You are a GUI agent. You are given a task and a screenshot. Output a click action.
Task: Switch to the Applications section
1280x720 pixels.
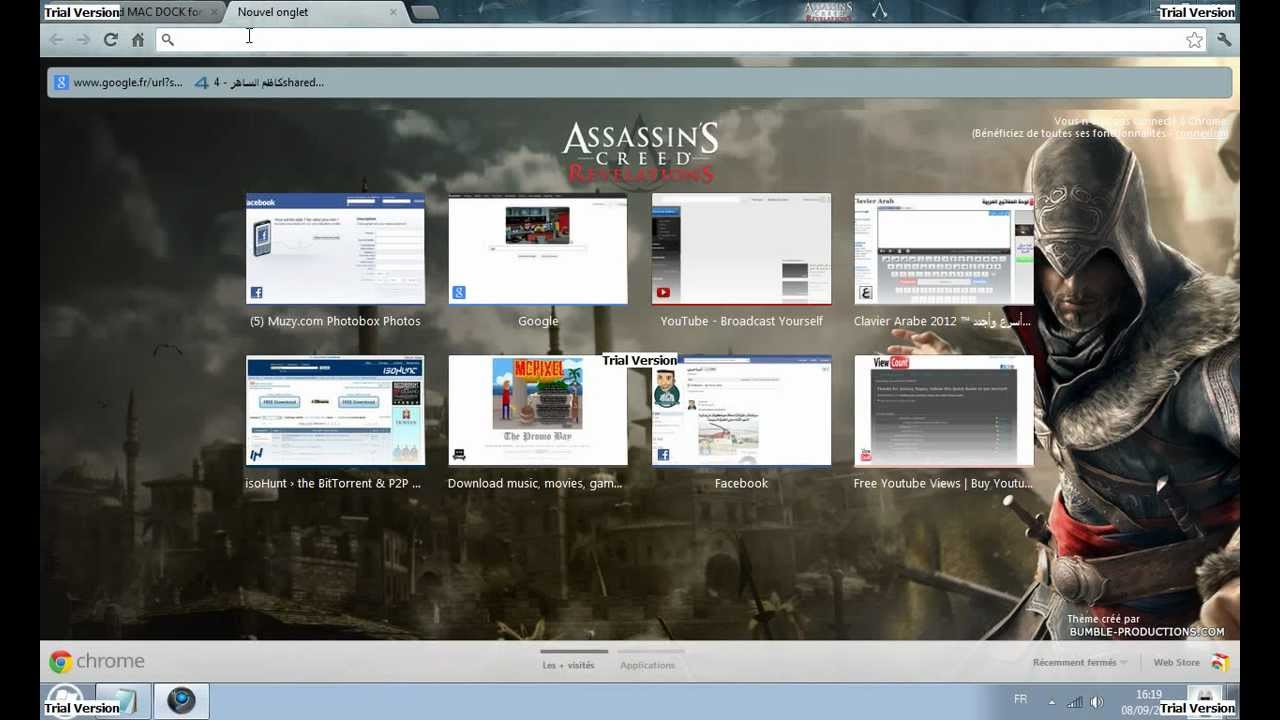click(647, 665)
